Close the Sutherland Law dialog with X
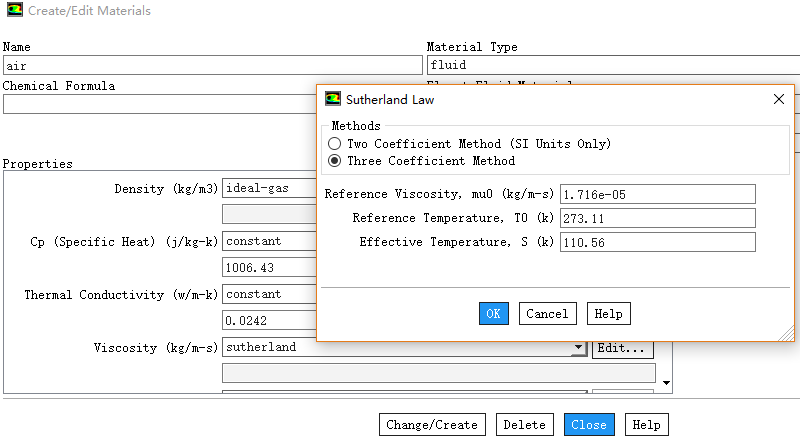The width and height of the screenshot is (800, 444). pyautogui.click(x=779, y=99)
